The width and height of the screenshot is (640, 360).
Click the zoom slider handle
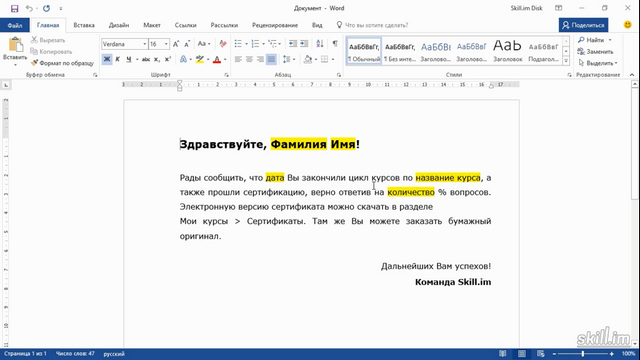click(582, 353)
